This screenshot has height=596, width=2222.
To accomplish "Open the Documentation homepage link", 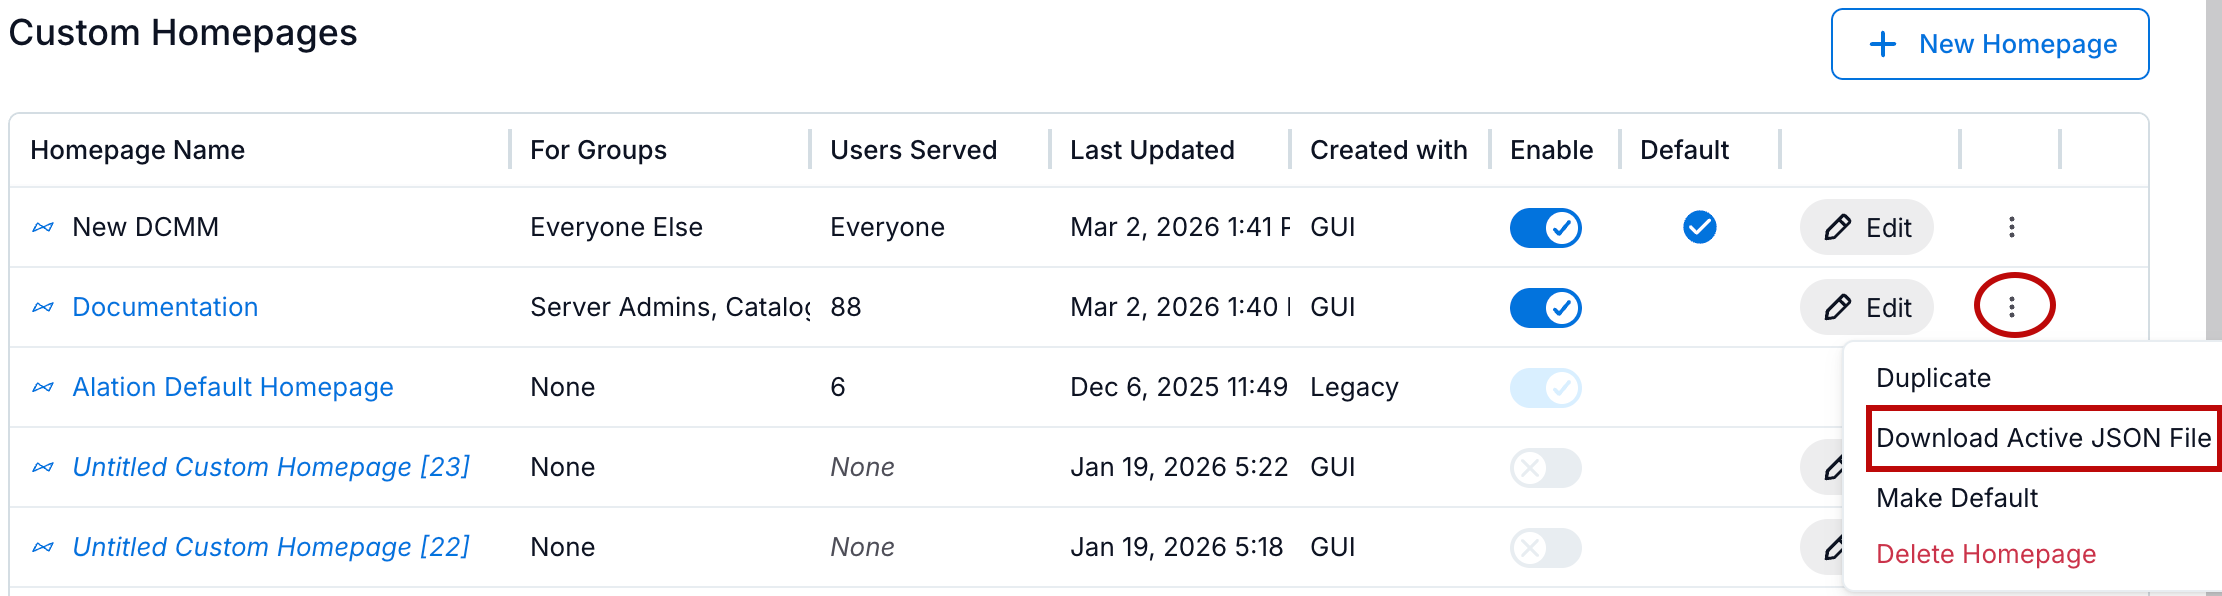I will (165, 307).
